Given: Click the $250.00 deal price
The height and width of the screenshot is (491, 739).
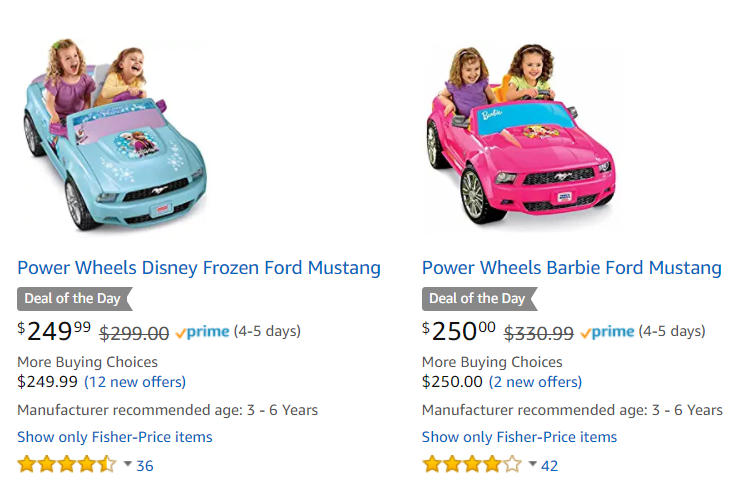Looking at the screenshot, I should coord(459,331).
